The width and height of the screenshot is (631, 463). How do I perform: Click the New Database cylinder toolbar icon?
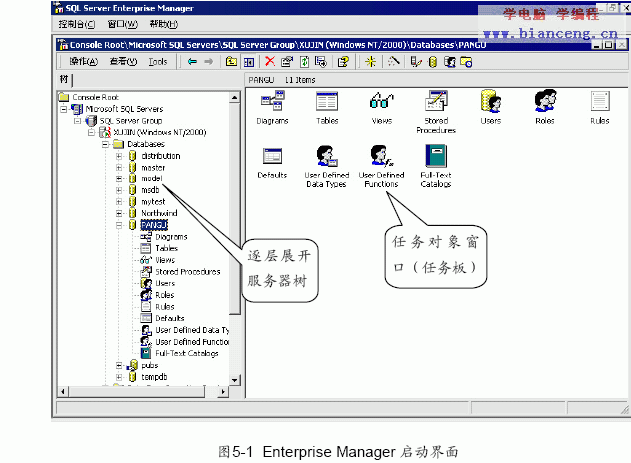(433, 62)
